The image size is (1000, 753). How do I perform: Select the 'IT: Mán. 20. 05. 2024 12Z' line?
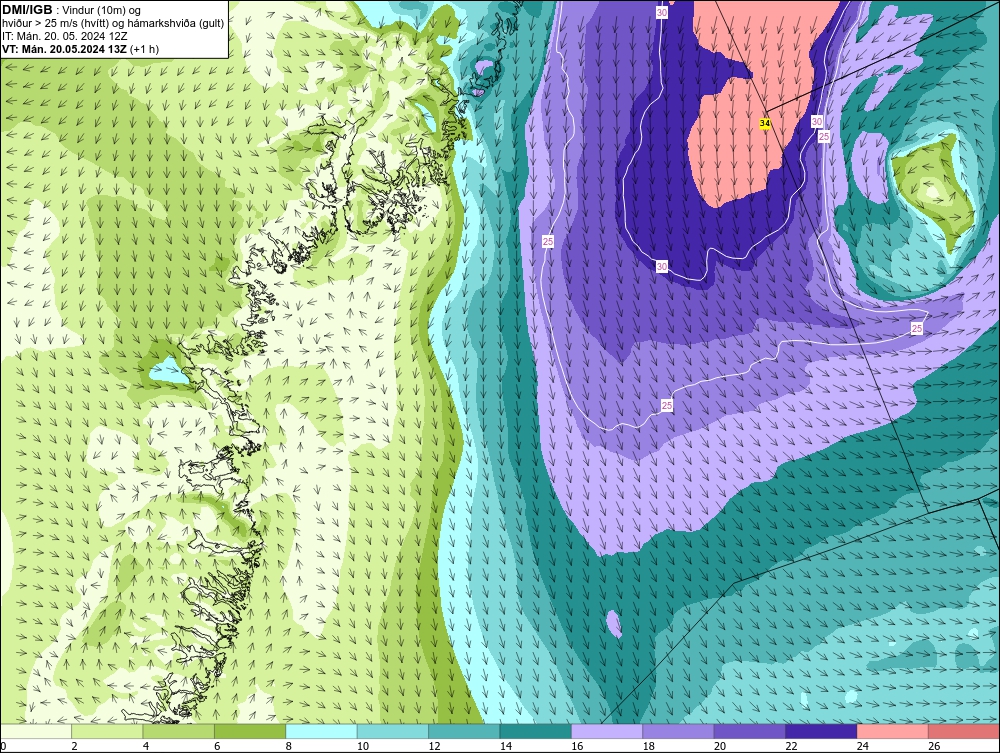coord(64,36)
